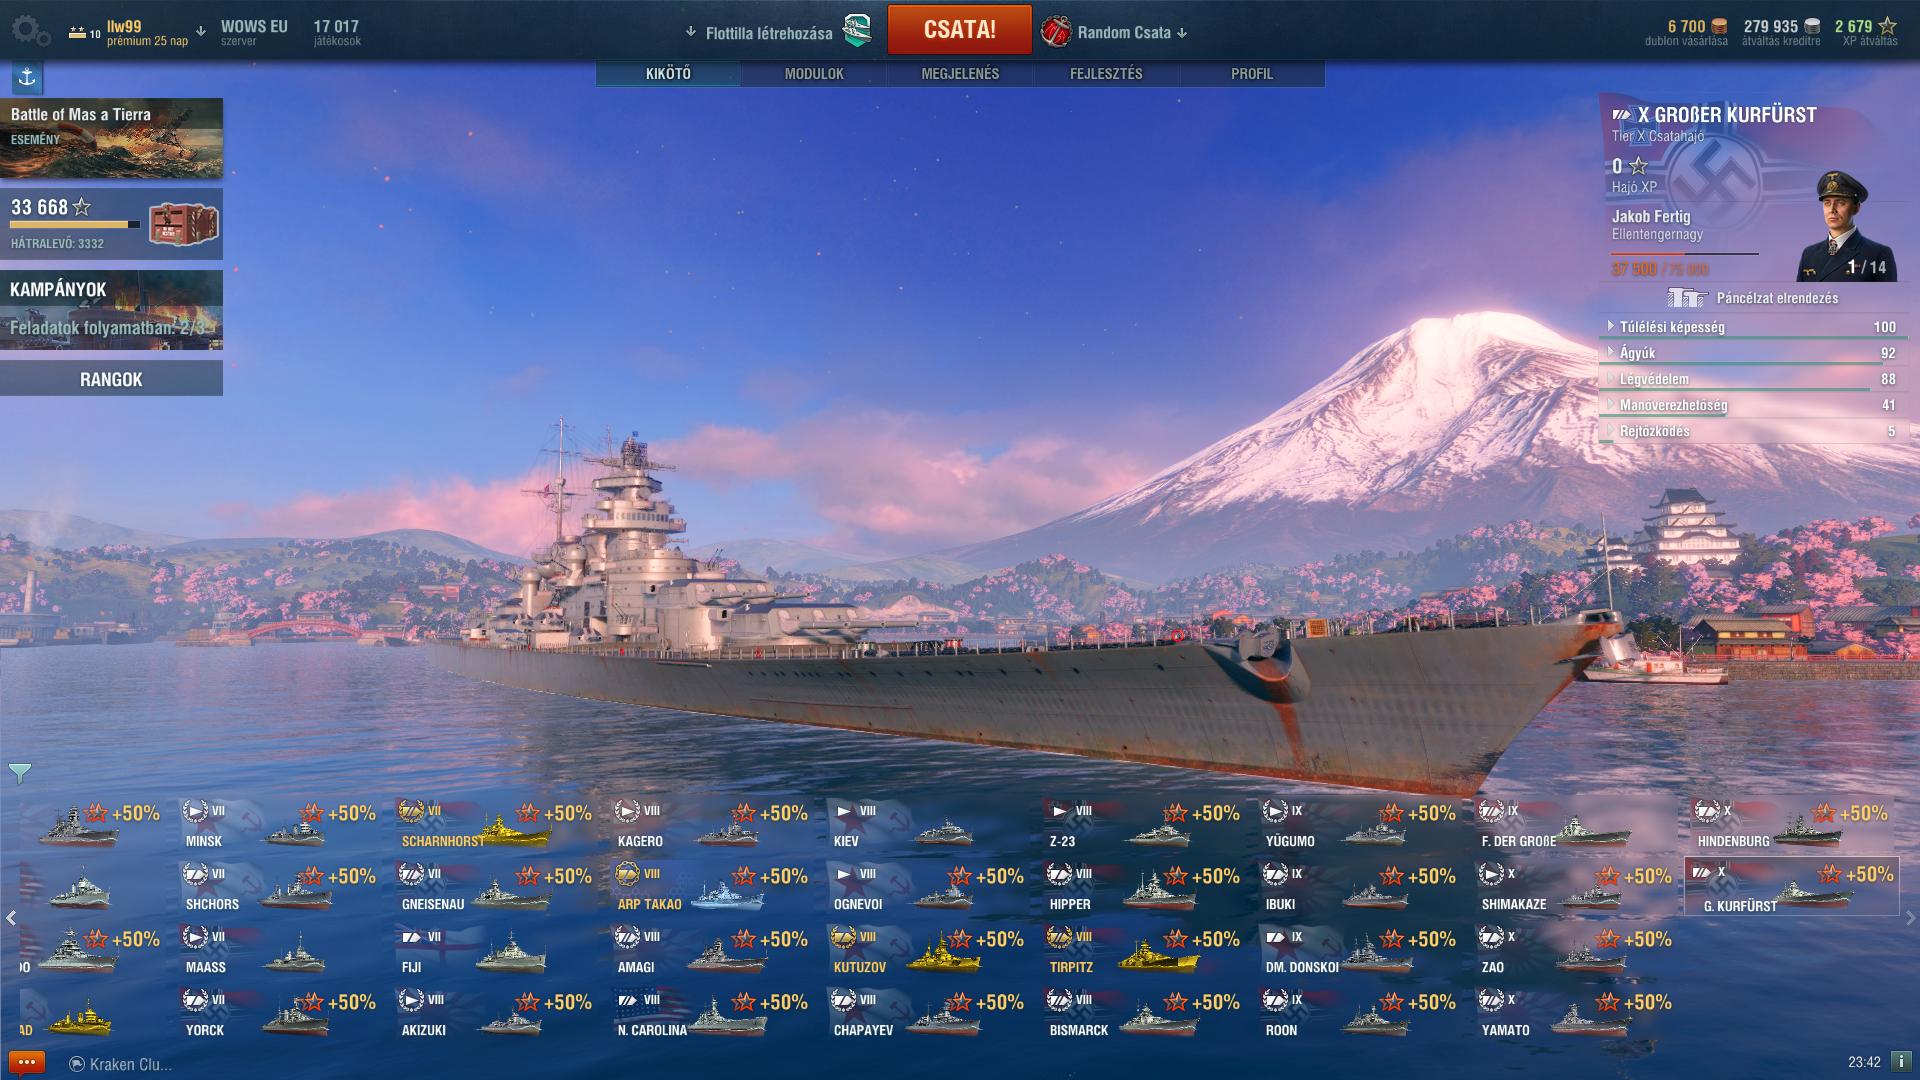1920x1080 pixels.
Task: Click the armor layout icon
Action: click(x=1687, y=298)
